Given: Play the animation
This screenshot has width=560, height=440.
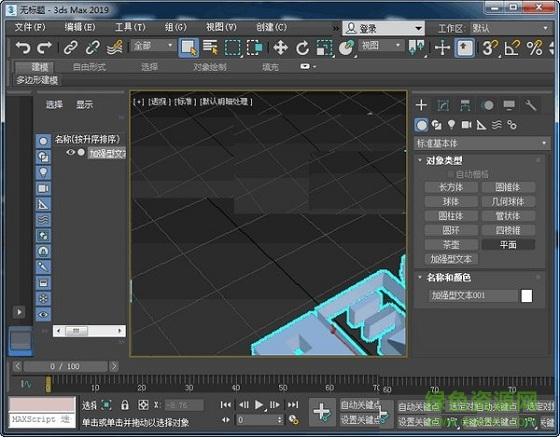Looking at the screenshot, I should point(259,405).
